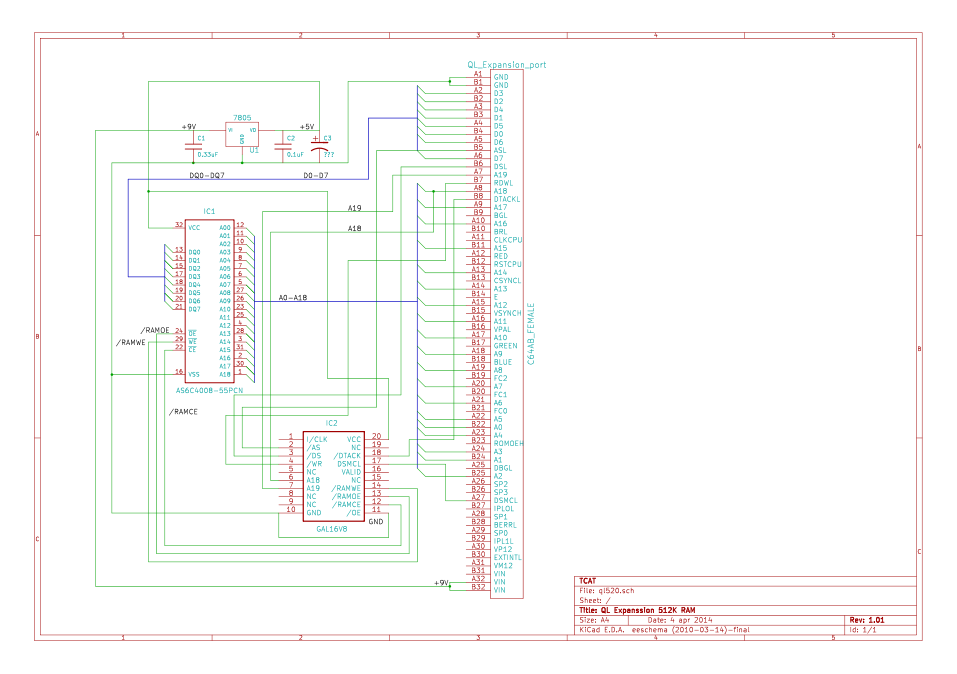Click the A00 pin label on IC1

[225, 228]
